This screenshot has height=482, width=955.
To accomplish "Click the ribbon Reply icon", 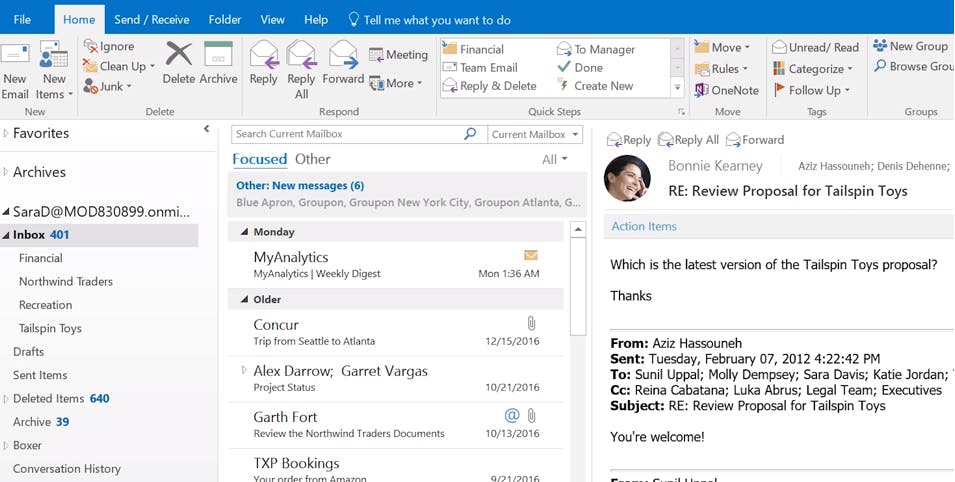I will point(264,55).
